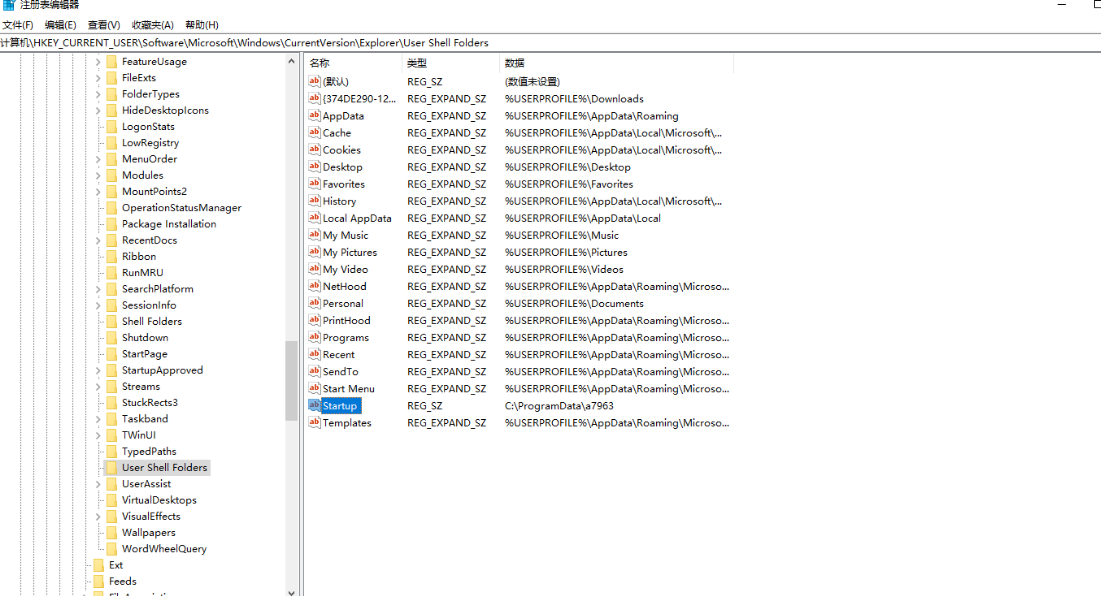Expand the StartupApproved key
The width and height of the screenshot is (1101, 596).
coord(98,370)
